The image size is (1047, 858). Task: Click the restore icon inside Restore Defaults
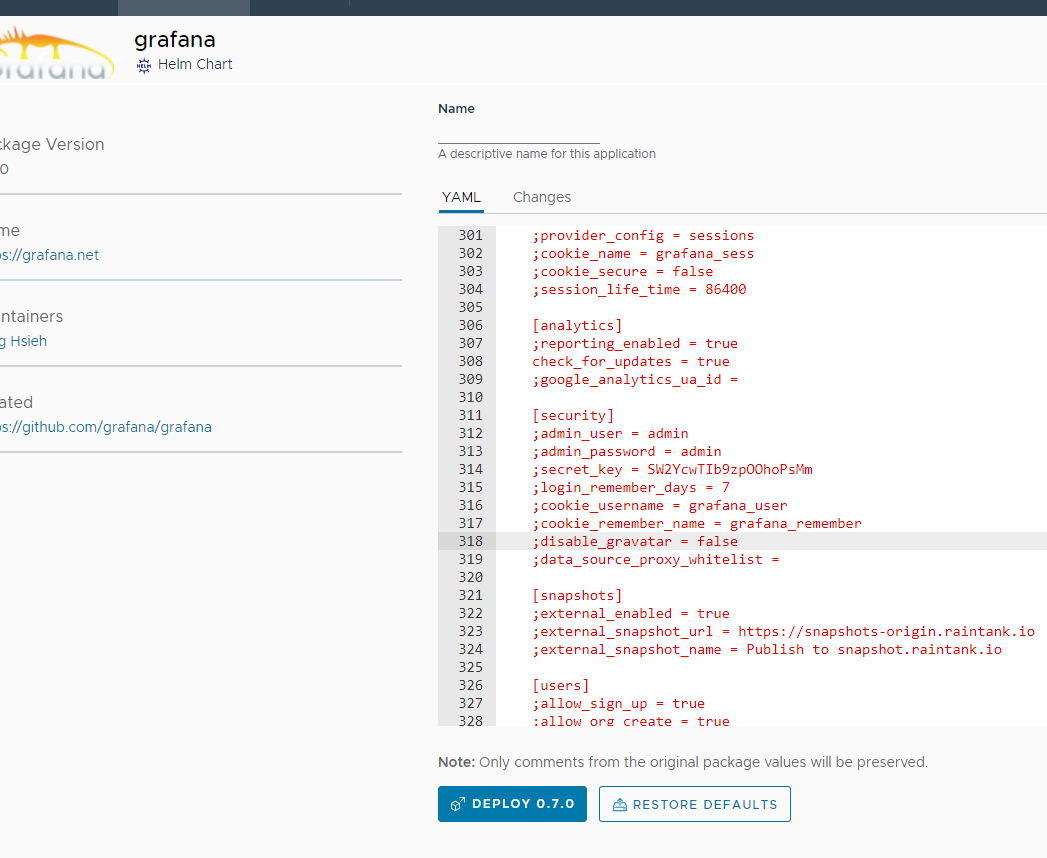(619, 804)
